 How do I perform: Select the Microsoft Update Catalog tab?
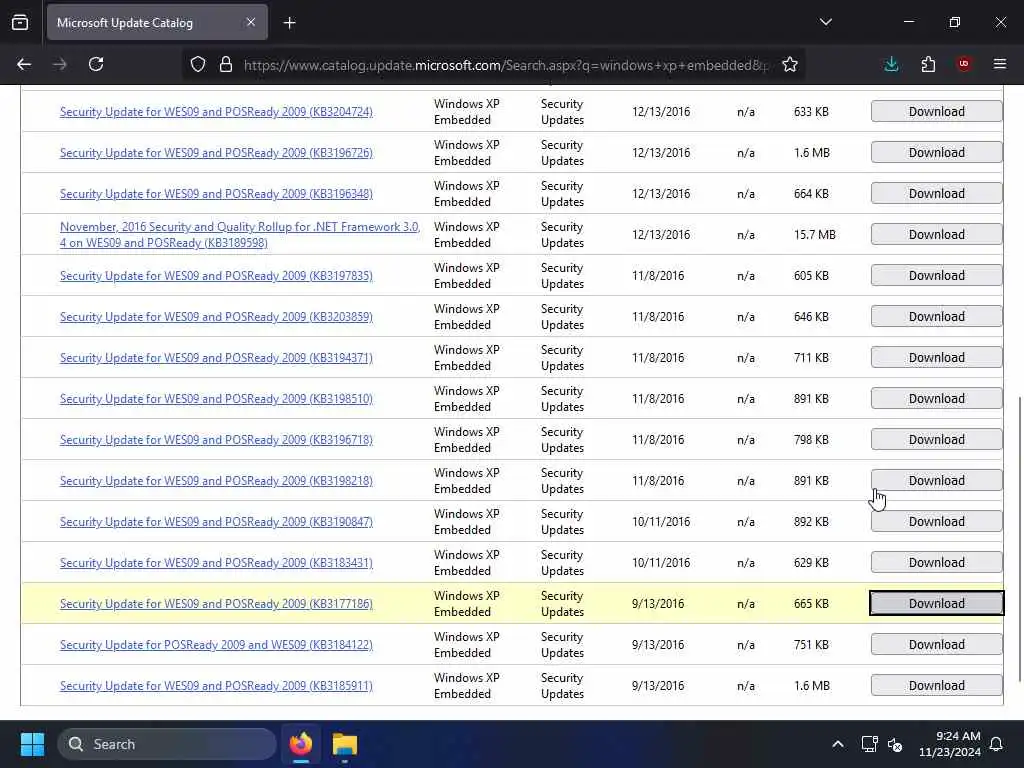(157, 22)
